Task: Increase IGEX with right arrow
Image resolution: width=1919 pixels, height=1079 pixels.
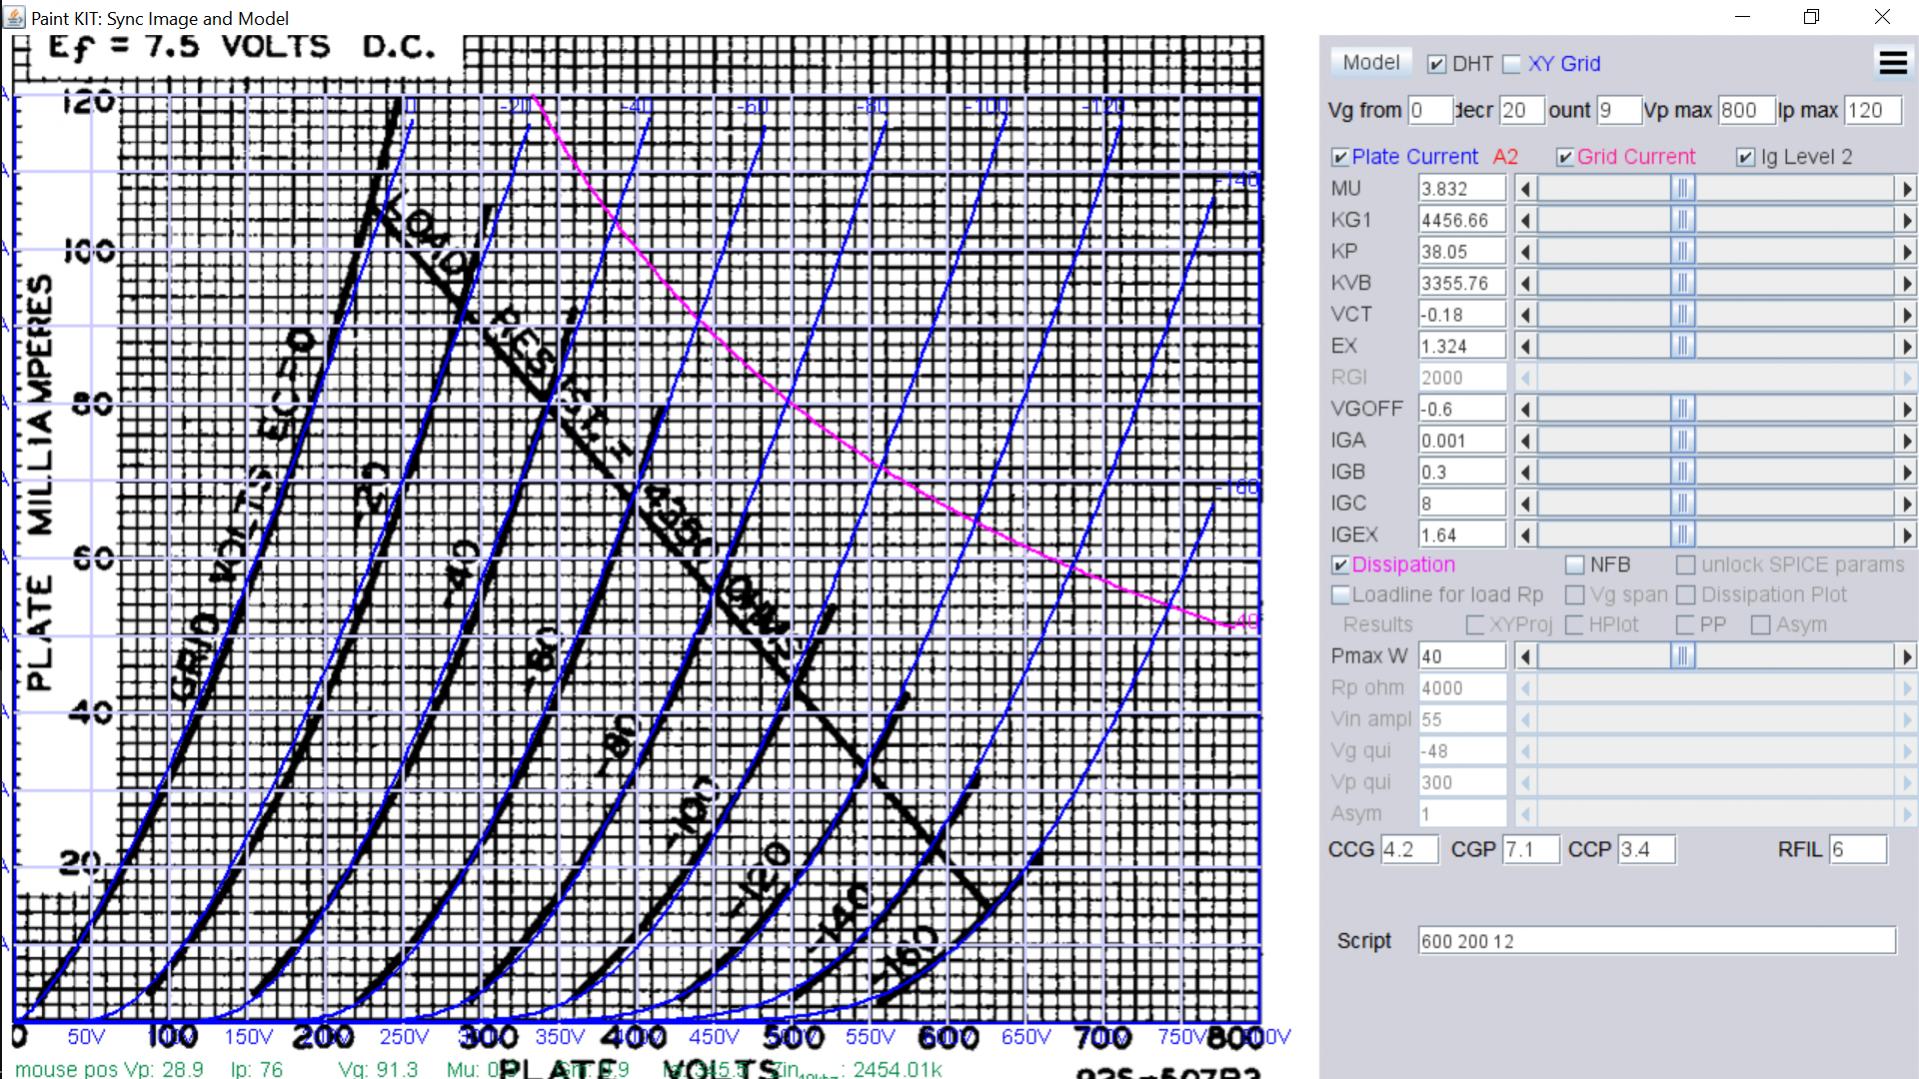Action: (1907, 535)
